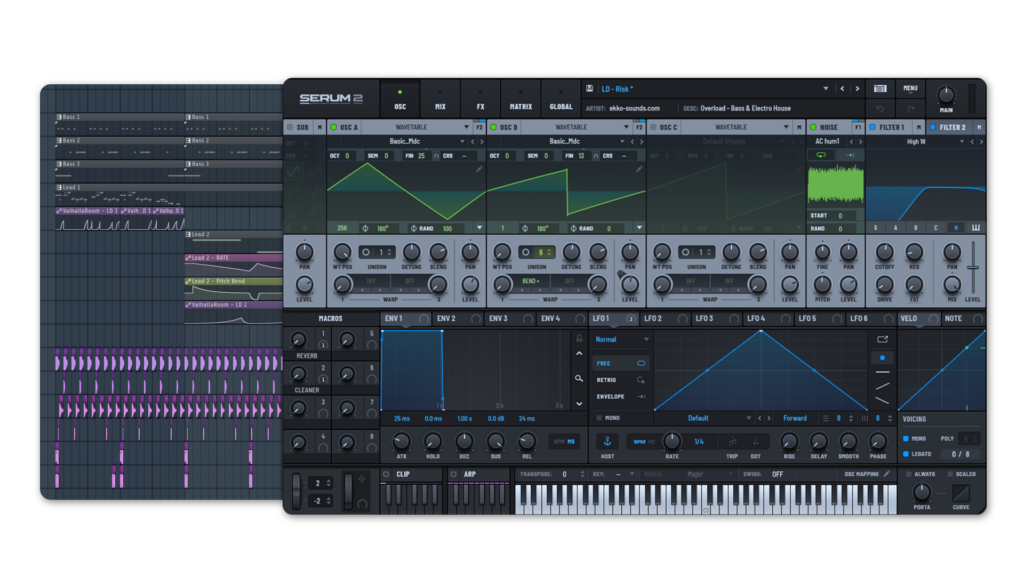This screenshot has width=1024, height=576.
Task: Click the pencil edit icon in OSC A
Action: 478,169
